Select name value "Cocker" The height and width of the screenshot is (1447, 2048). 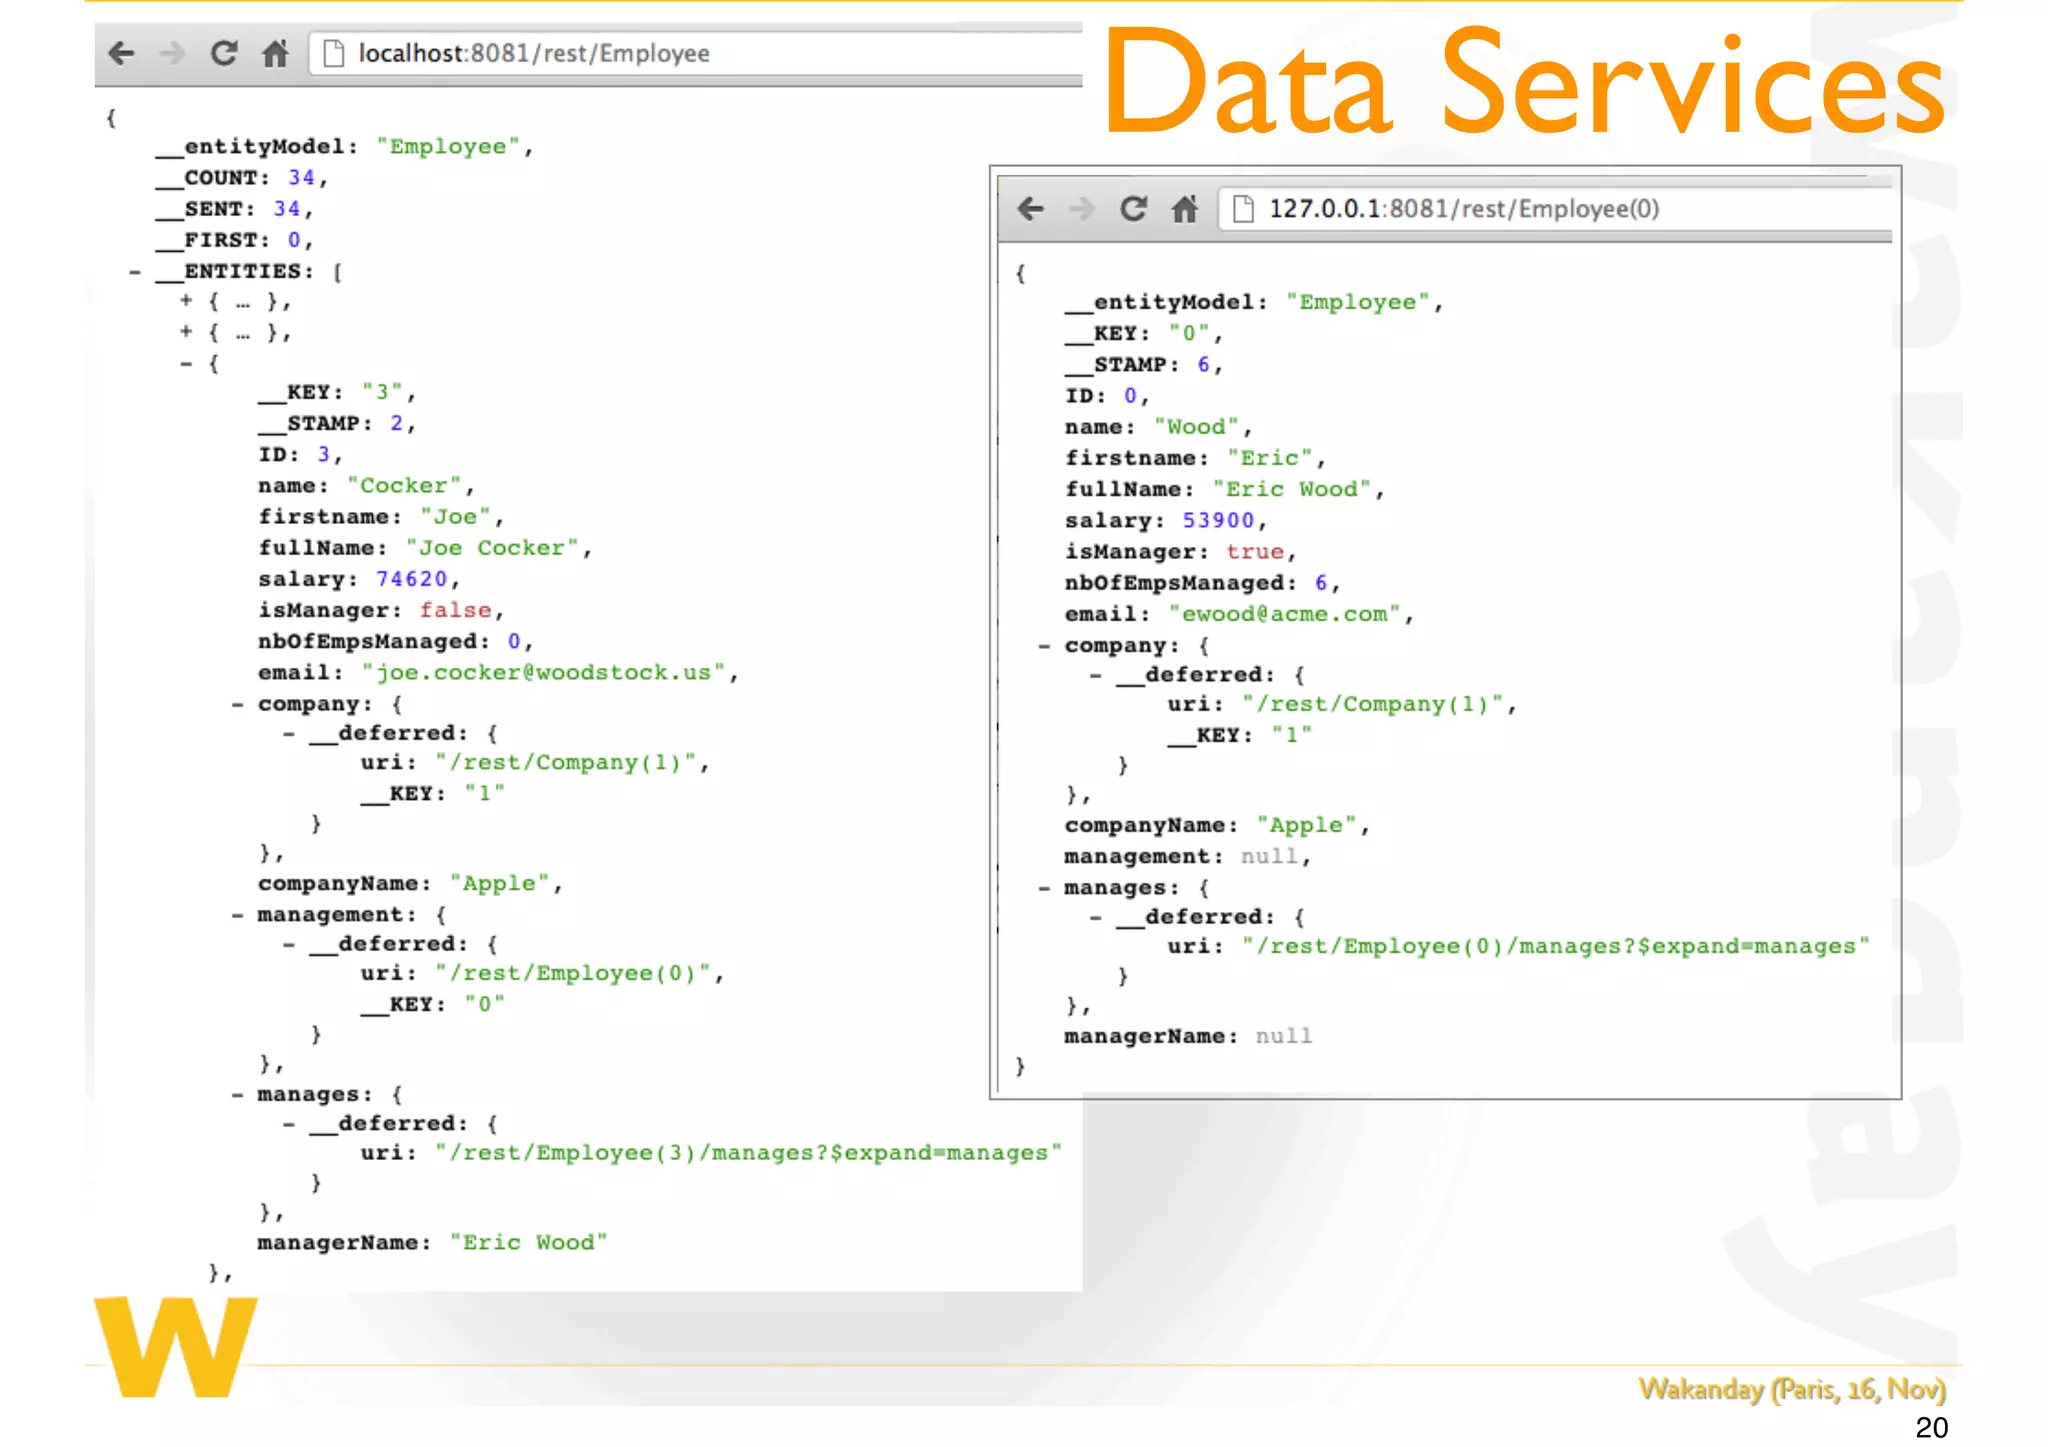[x=404, y=486]
